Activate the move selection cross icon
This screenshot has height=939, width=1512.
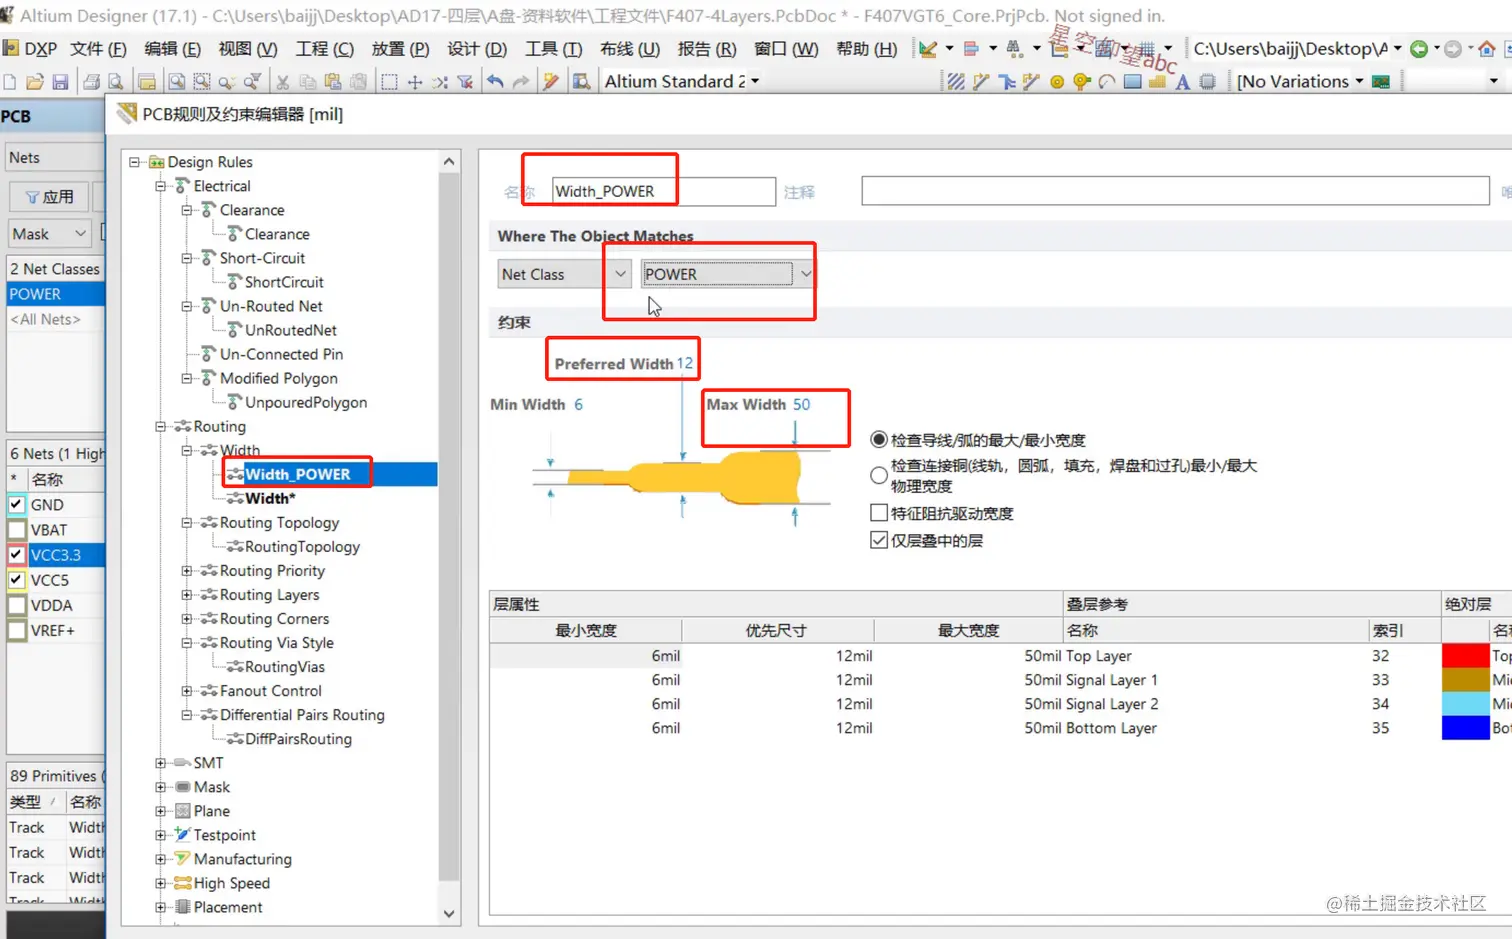tap(415, 82)
